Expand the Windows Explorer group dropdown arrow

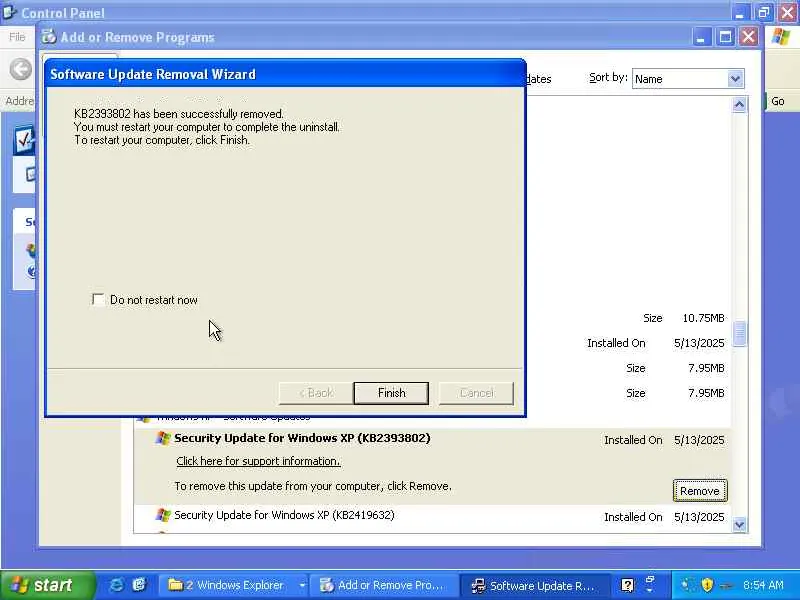click(x=302, y=585)
